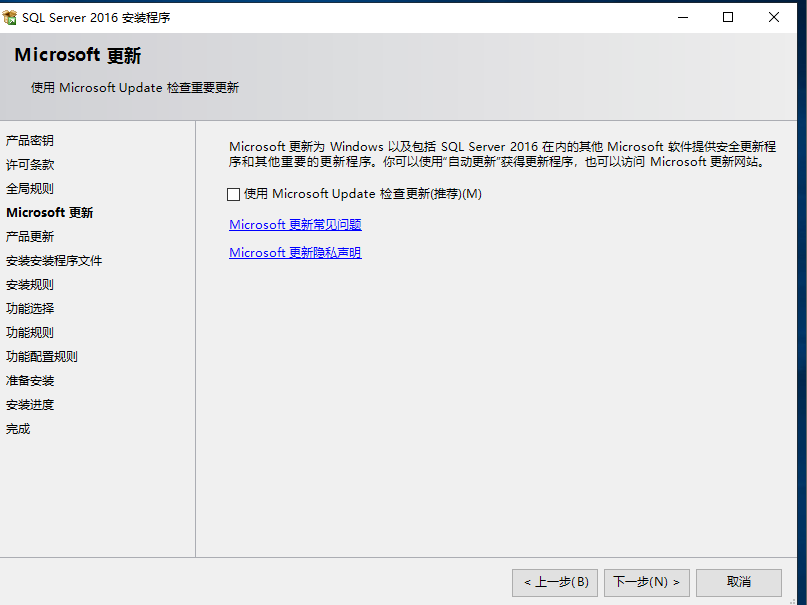This screenshot has width=807, height=605.
Task: Select 功能规则 step in sidebar
Action: coord(30,333)
